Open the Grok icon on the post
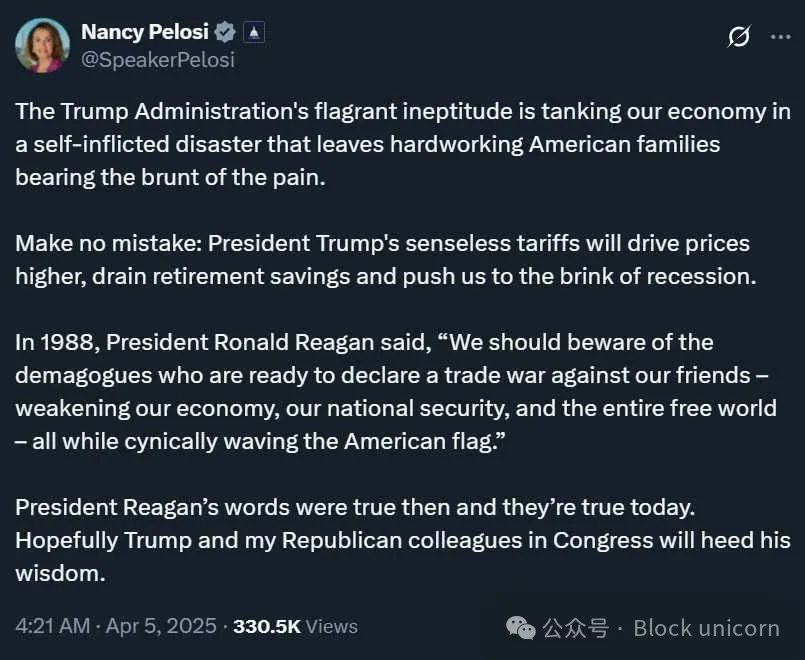 click(739, 37)
